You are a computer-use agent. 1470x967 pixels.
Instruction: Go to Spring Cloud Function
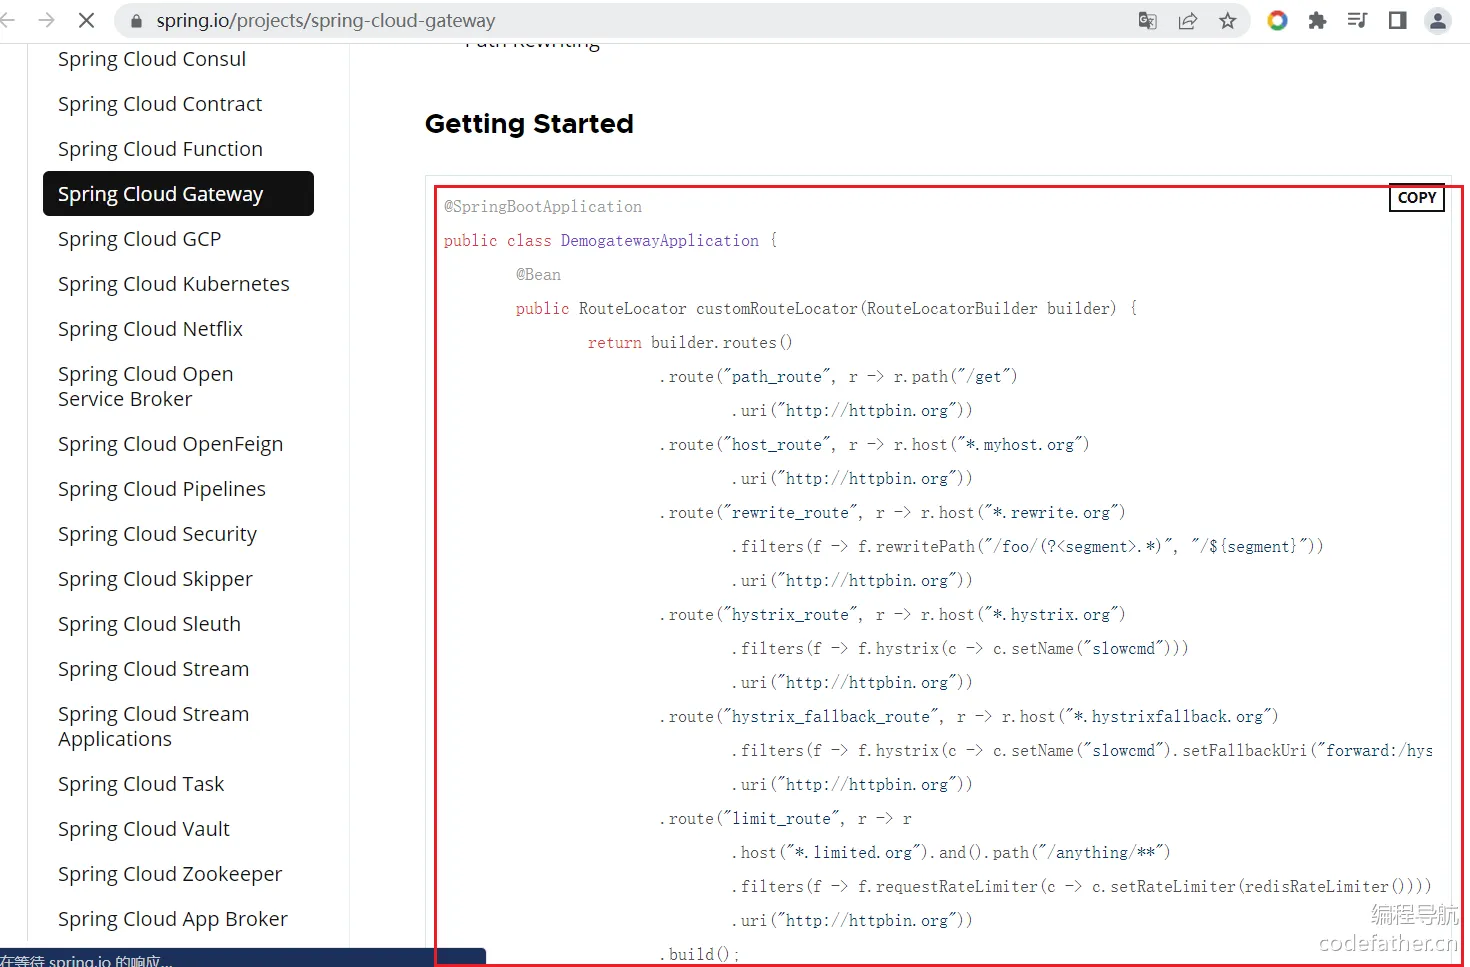pos(160,149)
